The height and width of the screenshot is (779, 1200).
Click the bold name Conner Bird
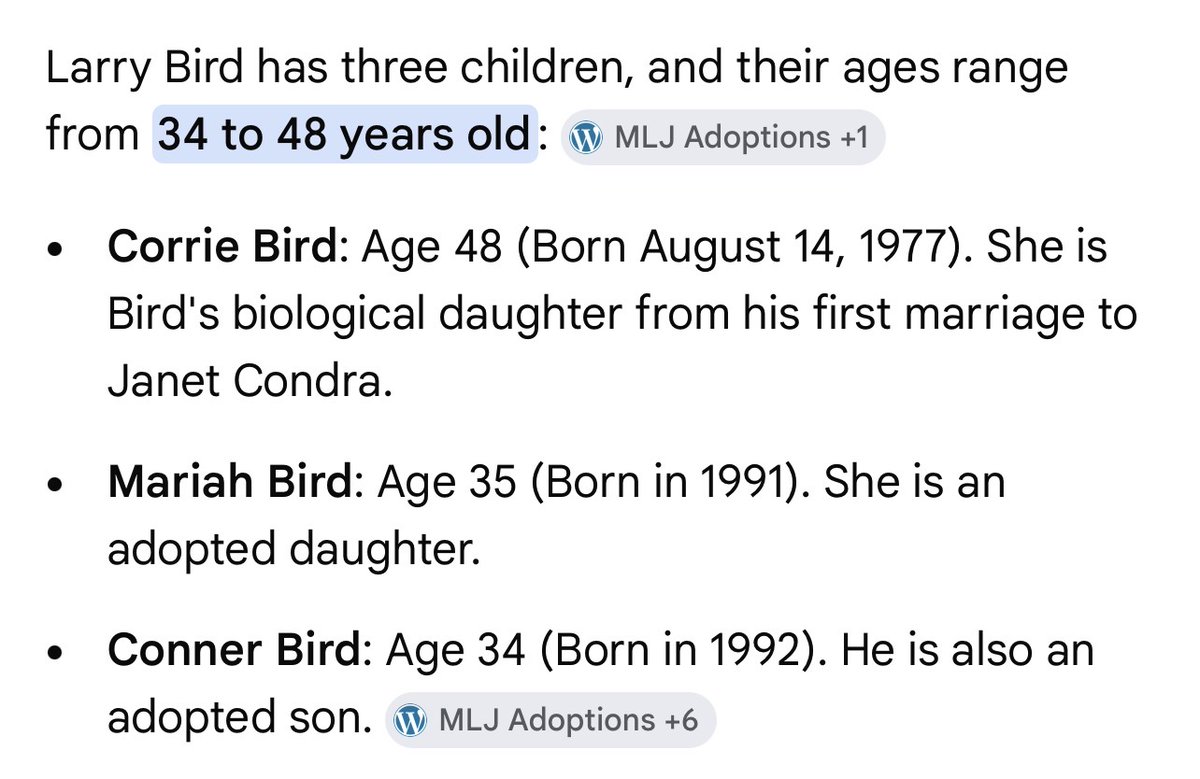[x=232, y=651]
